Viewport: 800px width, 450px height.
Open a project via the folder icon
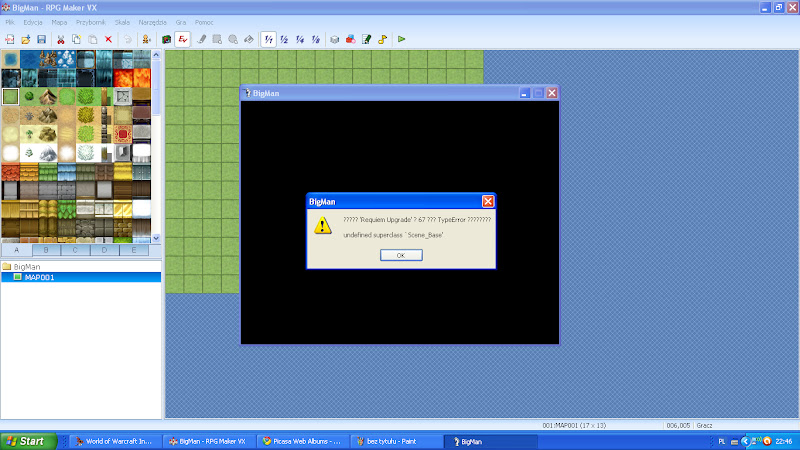coord(26,39)
